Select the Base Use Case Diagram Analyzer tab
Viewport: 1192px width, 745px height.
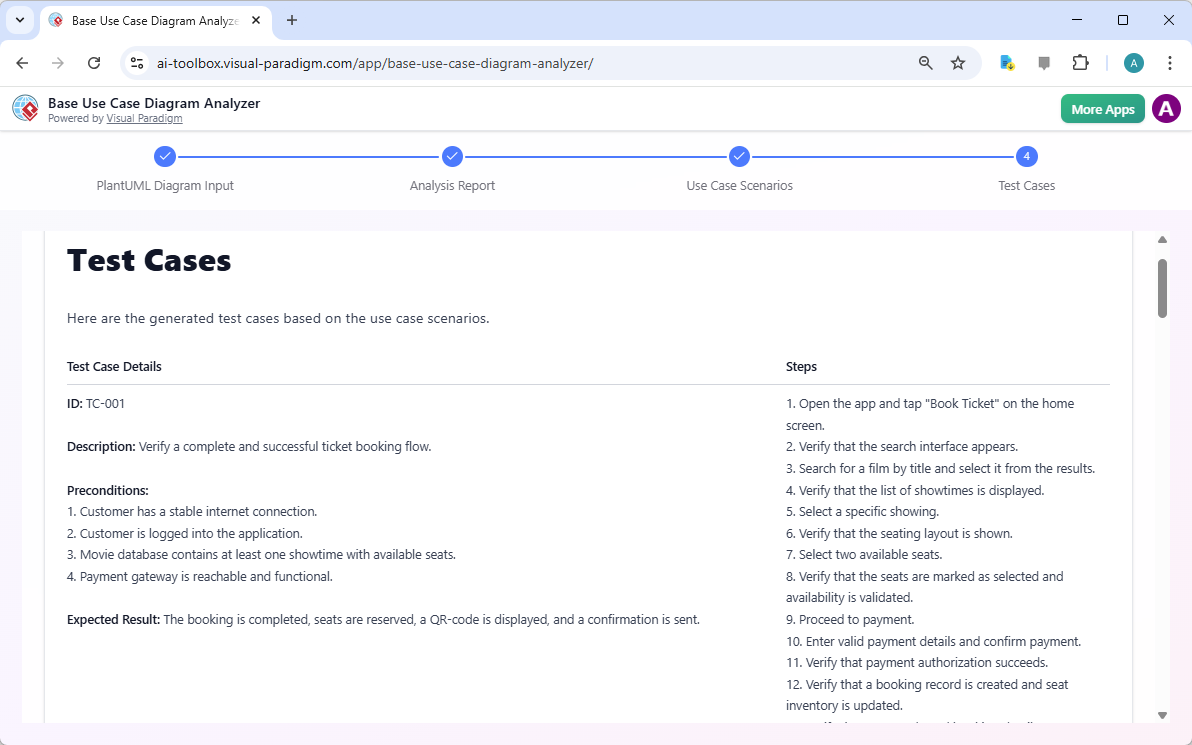[x=150, y=20]
